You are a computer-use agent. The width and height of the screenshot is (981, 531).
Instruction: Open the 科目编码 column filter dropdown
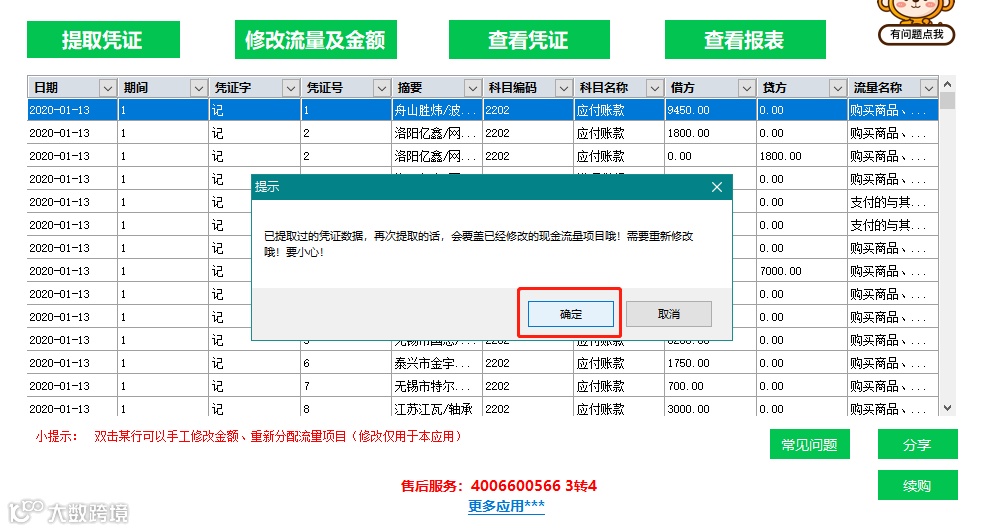click(564, 88)
